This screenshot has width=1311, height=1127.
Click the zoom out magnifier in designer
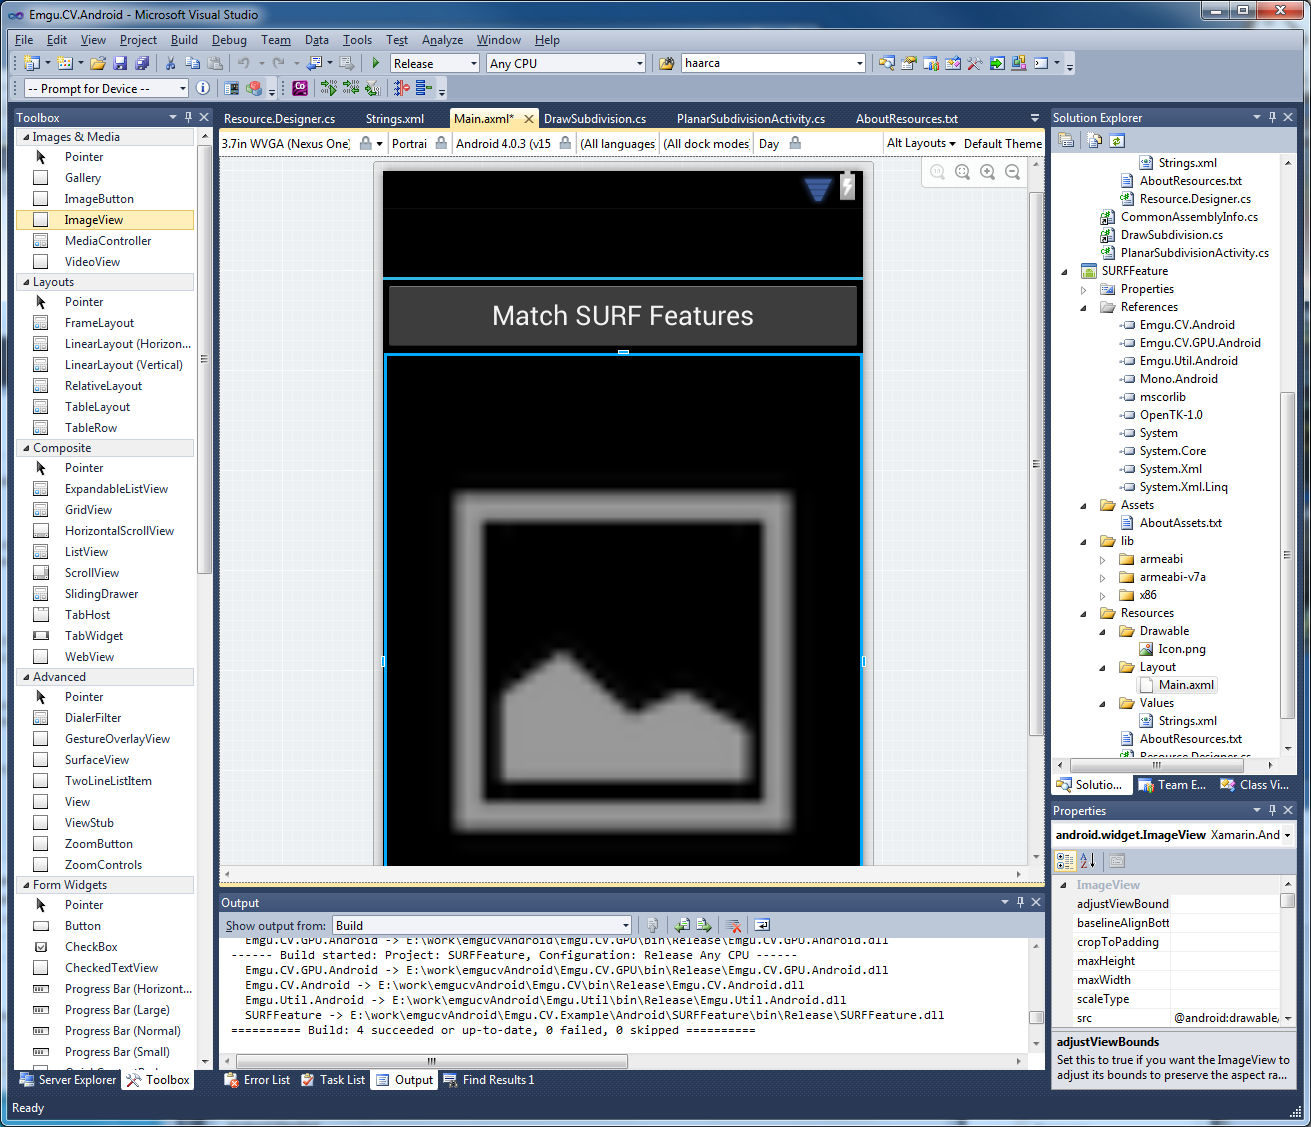point(1012,172)
